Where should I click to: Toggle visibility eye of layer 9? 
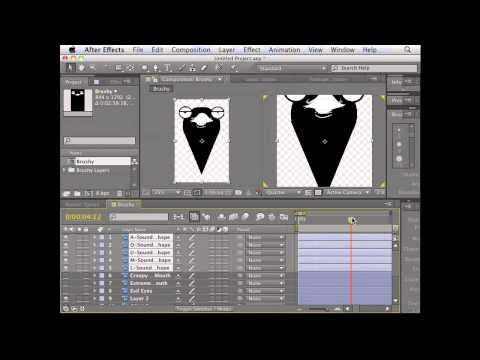(x=66, y=299)
